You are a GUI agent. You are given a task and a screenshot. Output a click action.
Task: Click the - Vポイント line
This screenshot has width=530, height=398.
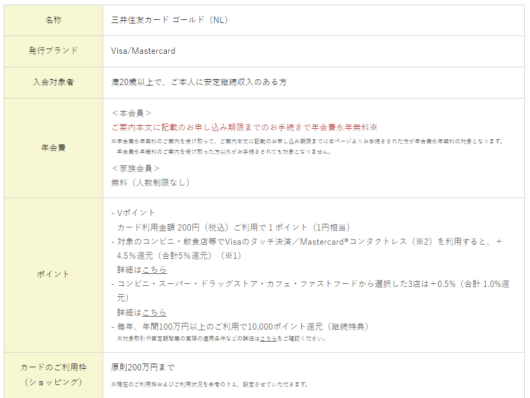[133, 213]
